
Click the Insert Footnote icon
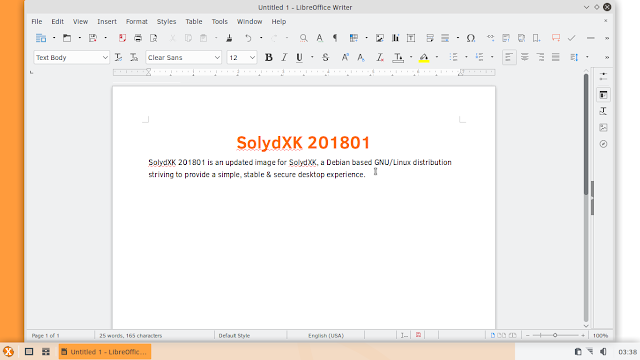(506, 38)
